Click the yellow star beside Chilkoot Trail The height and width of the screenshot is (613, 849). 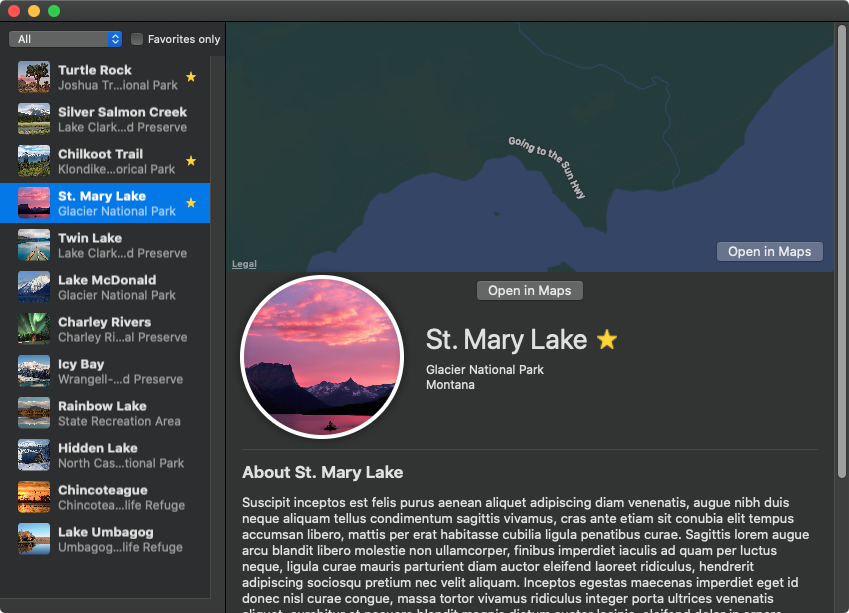click(191, 161)
